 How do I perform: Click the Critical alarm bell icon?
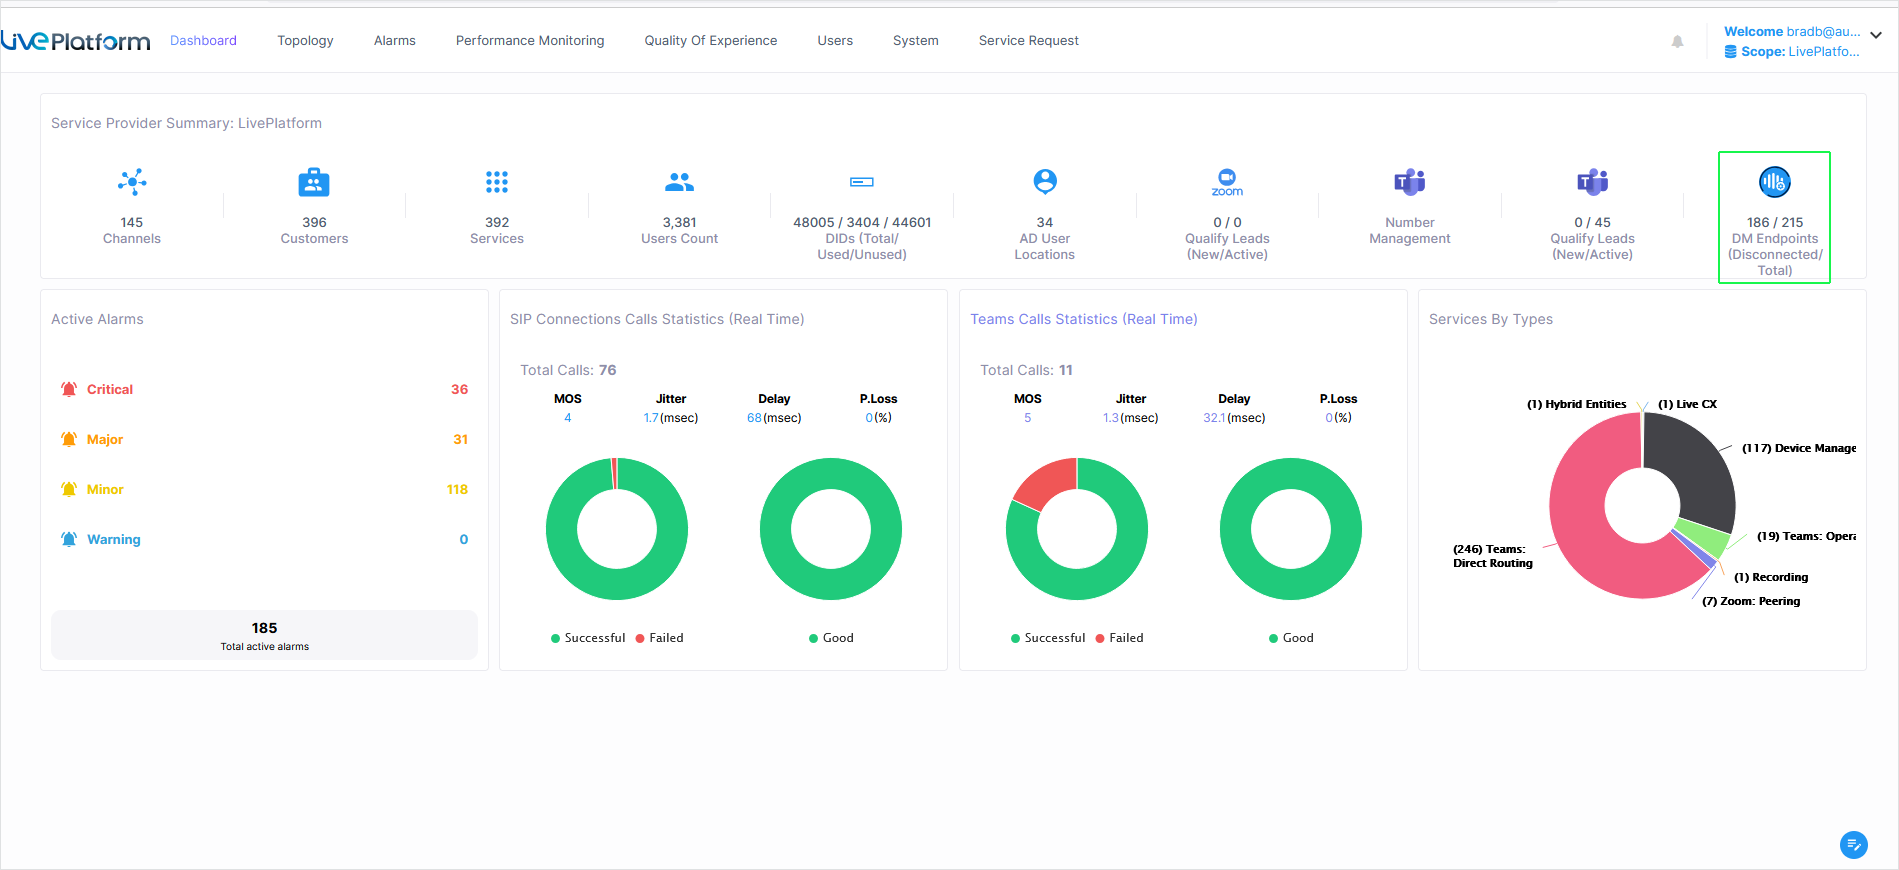[69, 389]
